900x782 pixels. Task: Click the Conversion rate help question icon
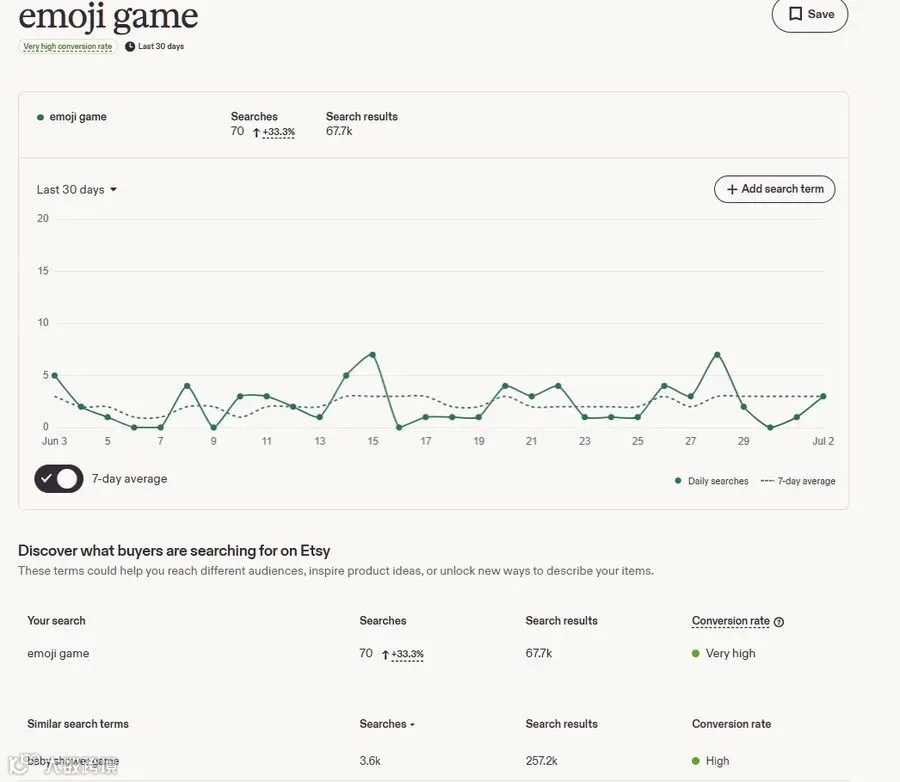coord(779,622)
